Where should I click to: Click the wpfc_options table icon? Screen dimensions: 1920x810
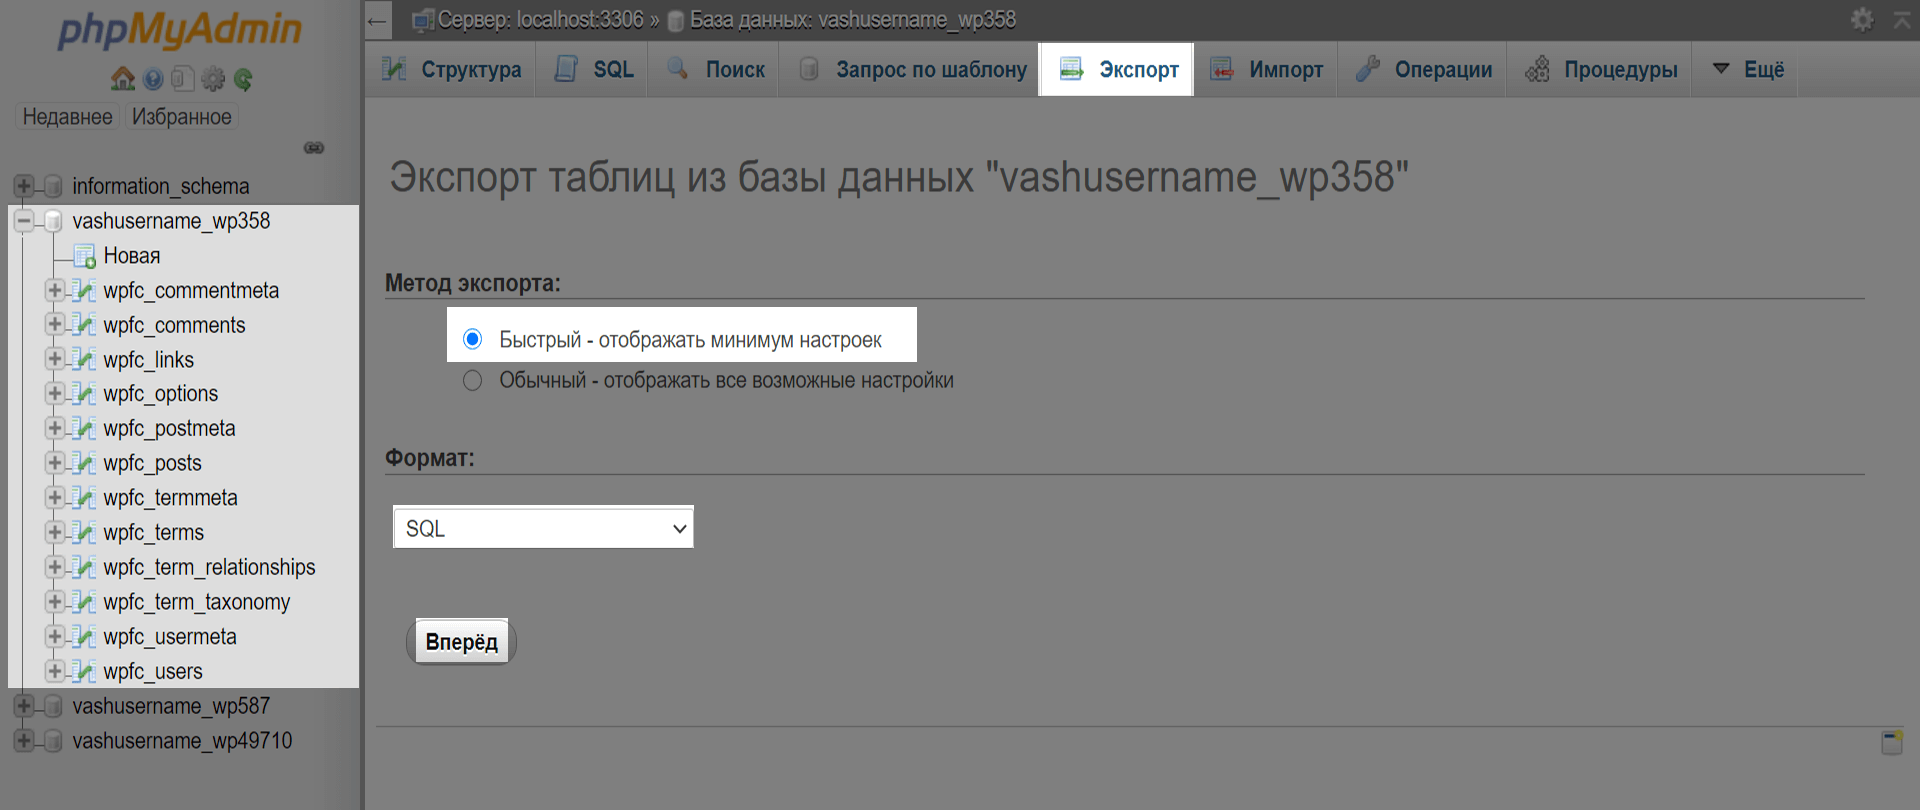(x=85, y=394)
